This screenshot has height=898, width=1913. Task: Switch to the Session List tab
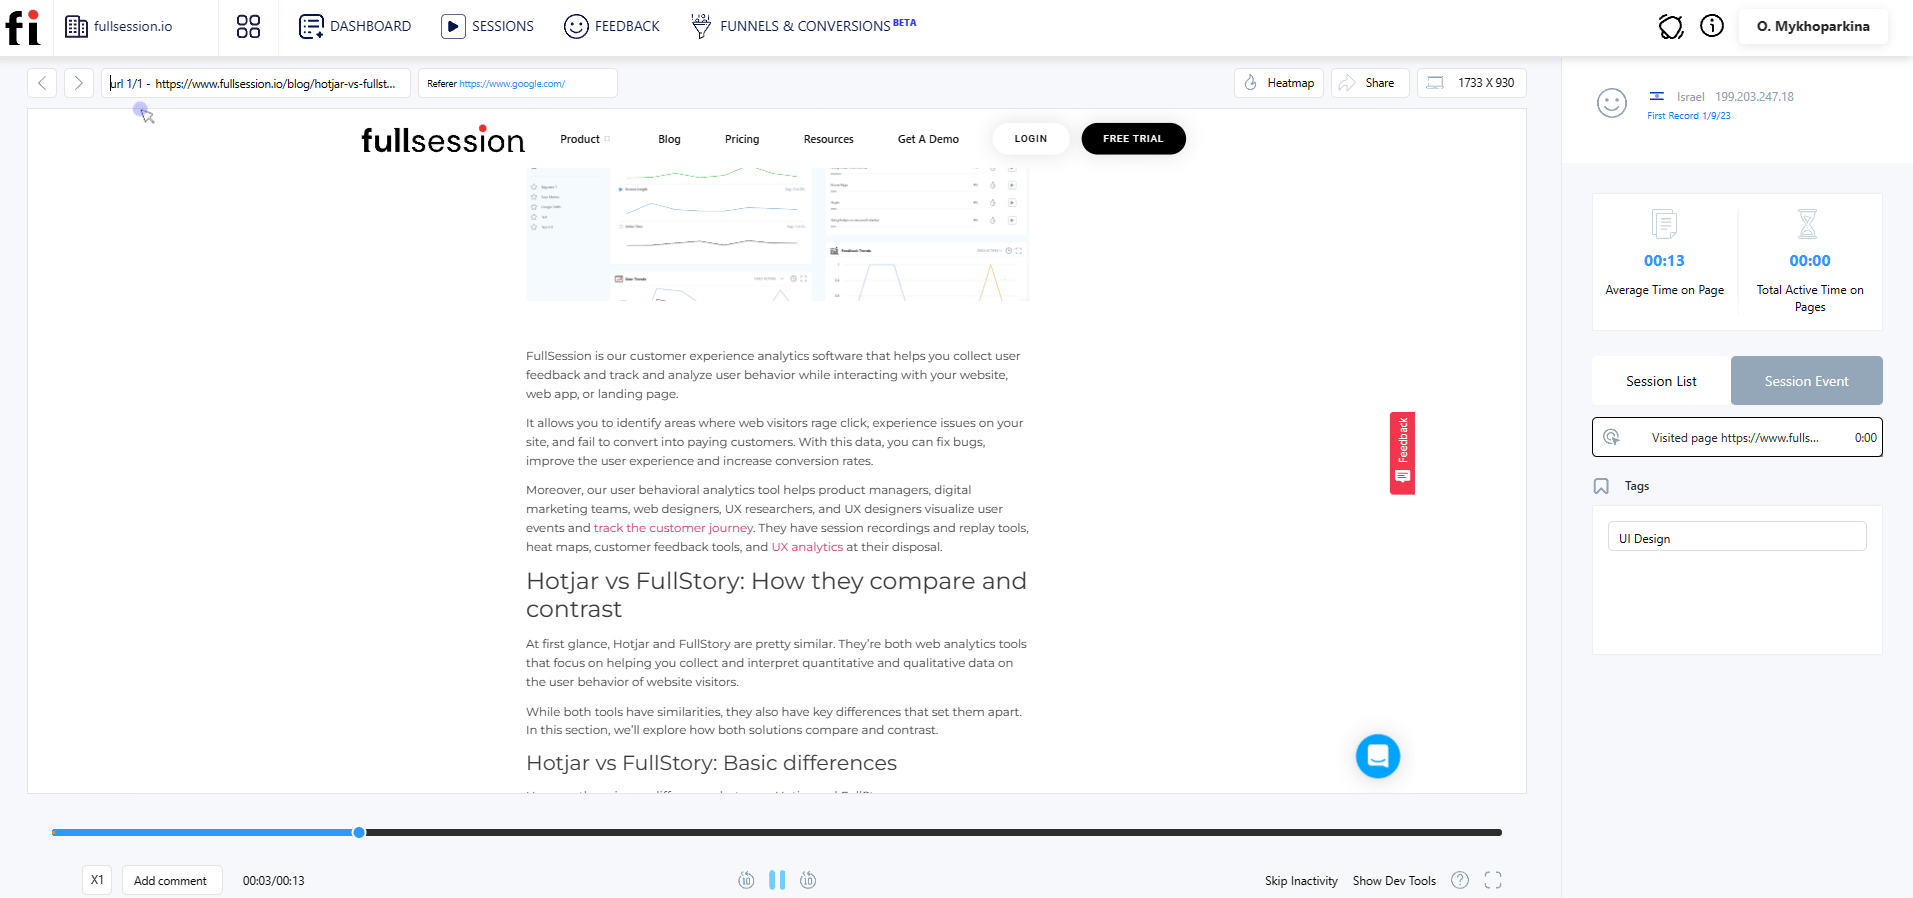pos(1661,381)
